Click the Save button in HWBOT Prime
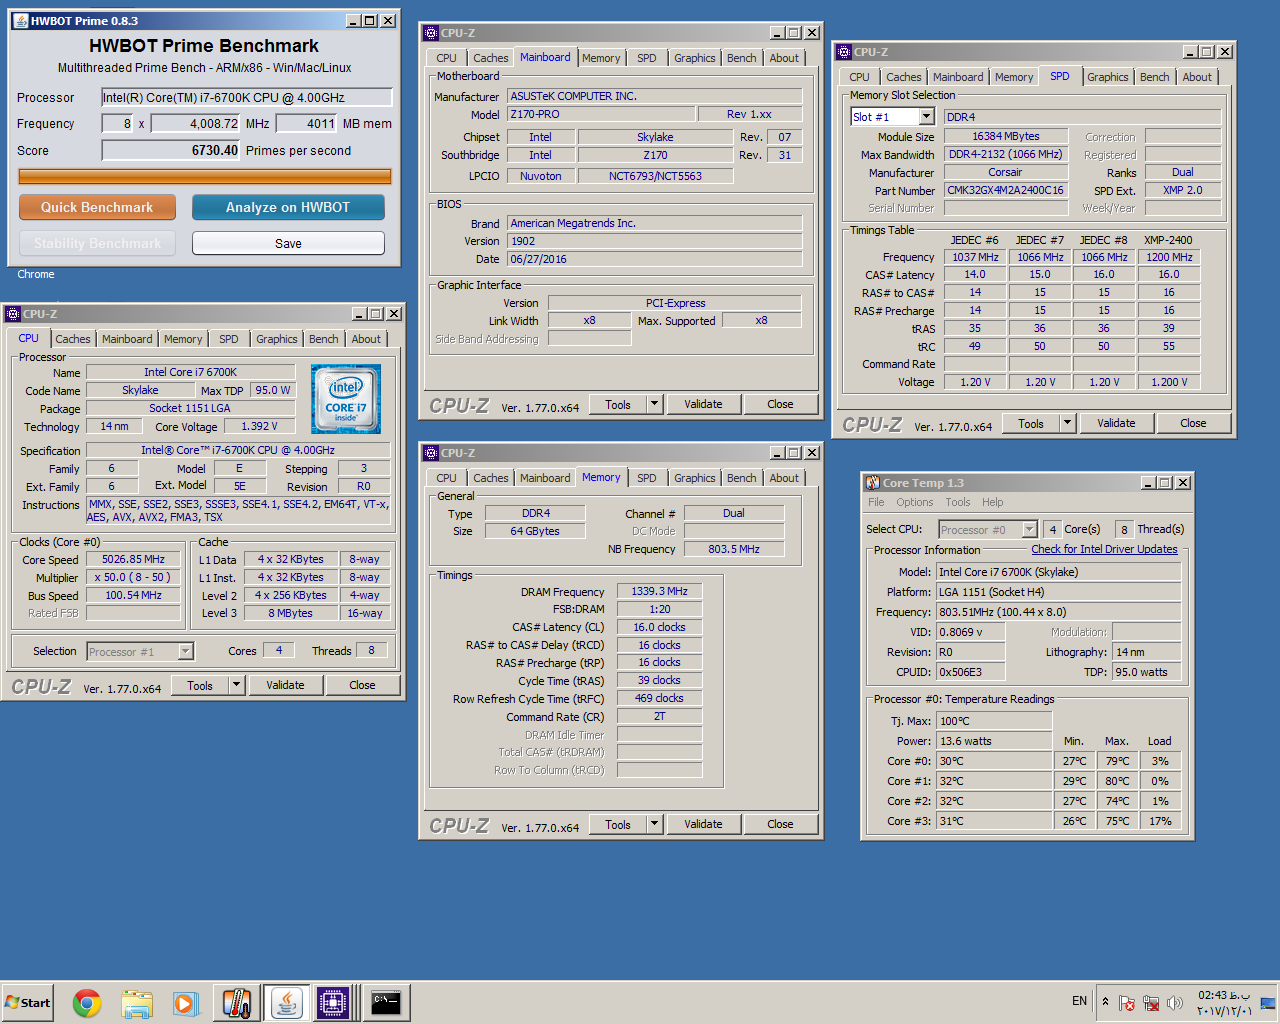 coord(288,243)
